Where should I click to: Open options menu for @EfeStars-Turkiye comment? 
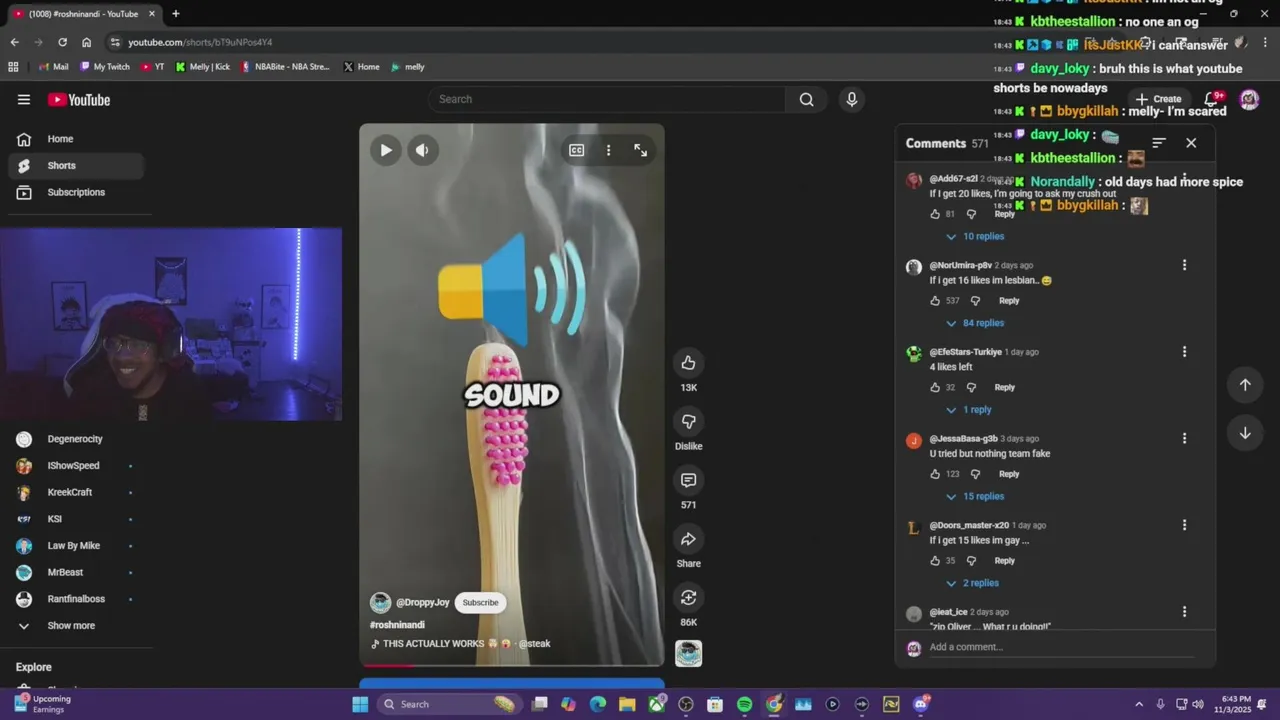coord(1184,352)
